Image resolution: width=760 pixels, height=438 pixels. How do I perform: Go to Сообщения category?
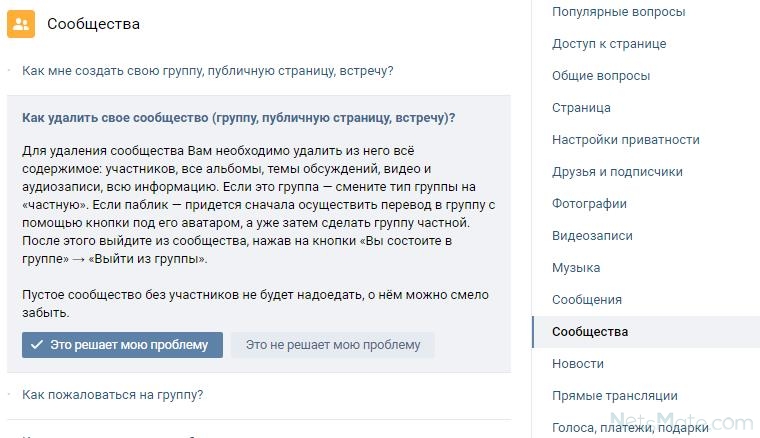click(586, 299)
